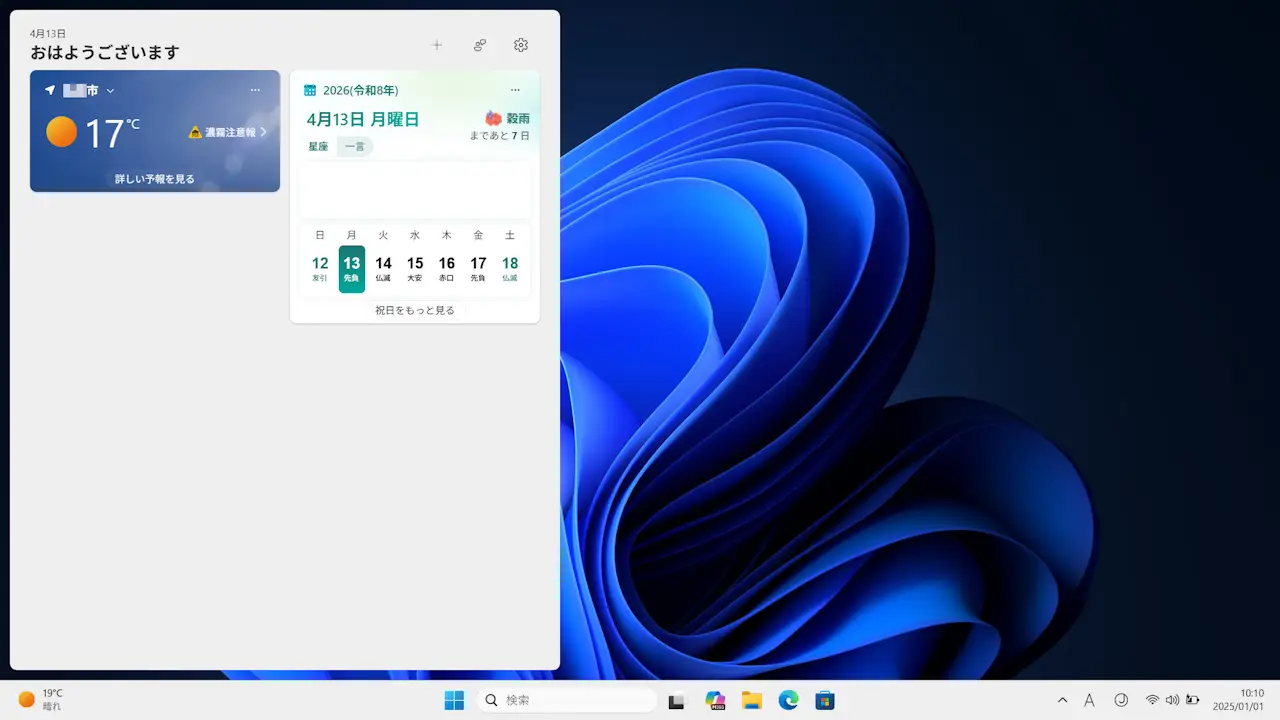This screenshot has height=720, width=1280.
Task: Click the taskbar 検索 search box
Action: 567,700
